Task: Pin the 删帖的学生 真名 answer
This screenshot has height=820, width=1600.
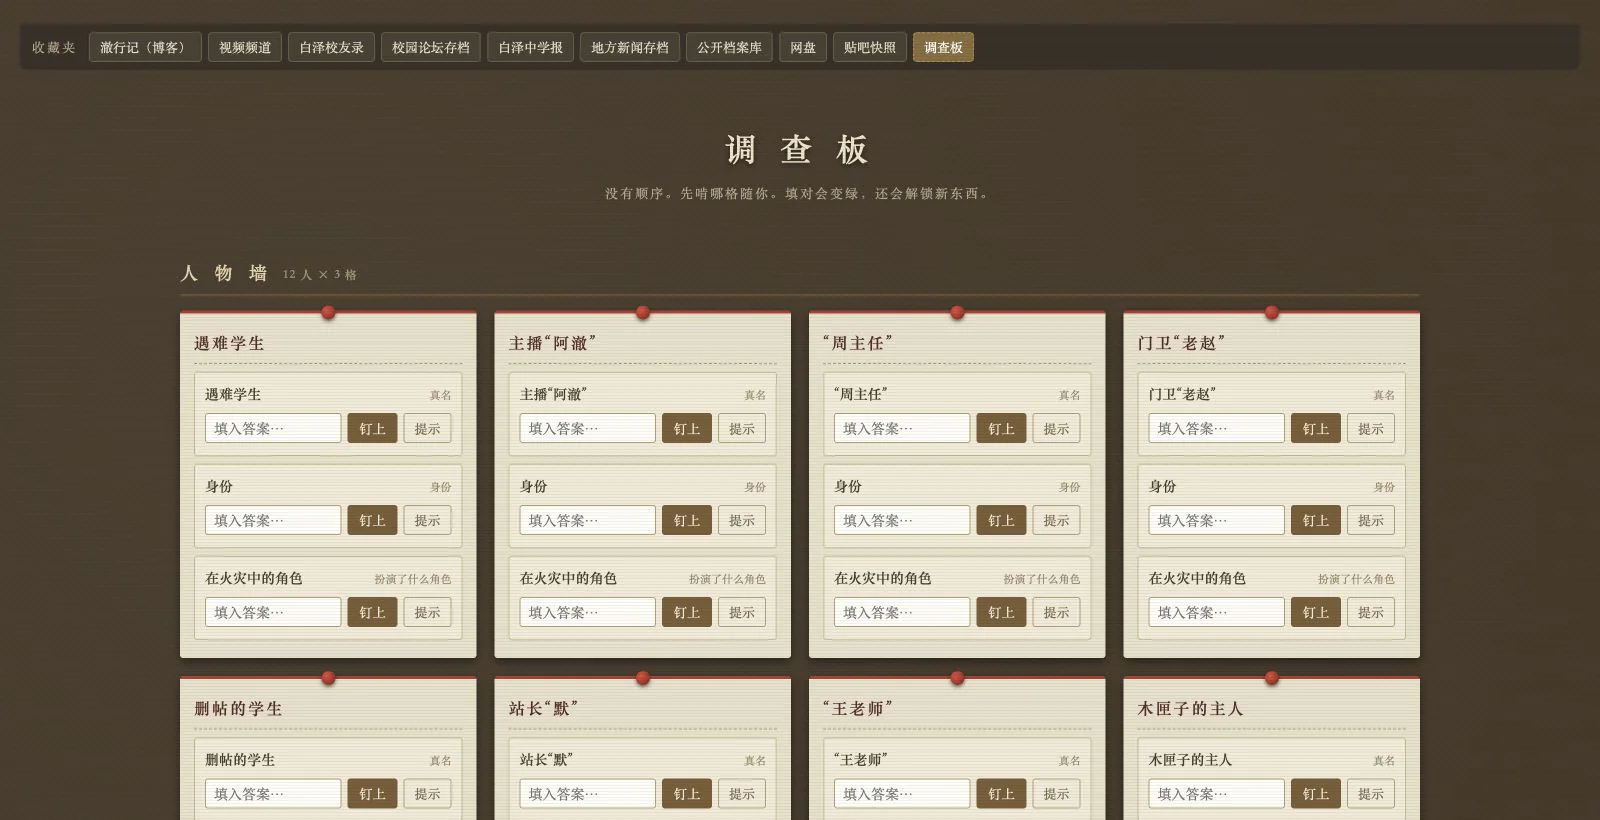Action: click(372, 793)
